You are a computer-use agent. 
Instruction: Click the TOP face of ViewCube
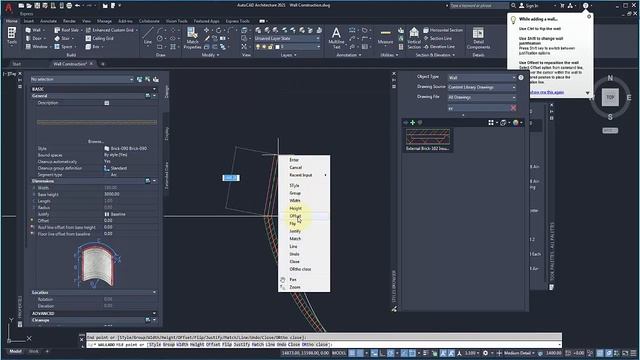pos(610,98)
